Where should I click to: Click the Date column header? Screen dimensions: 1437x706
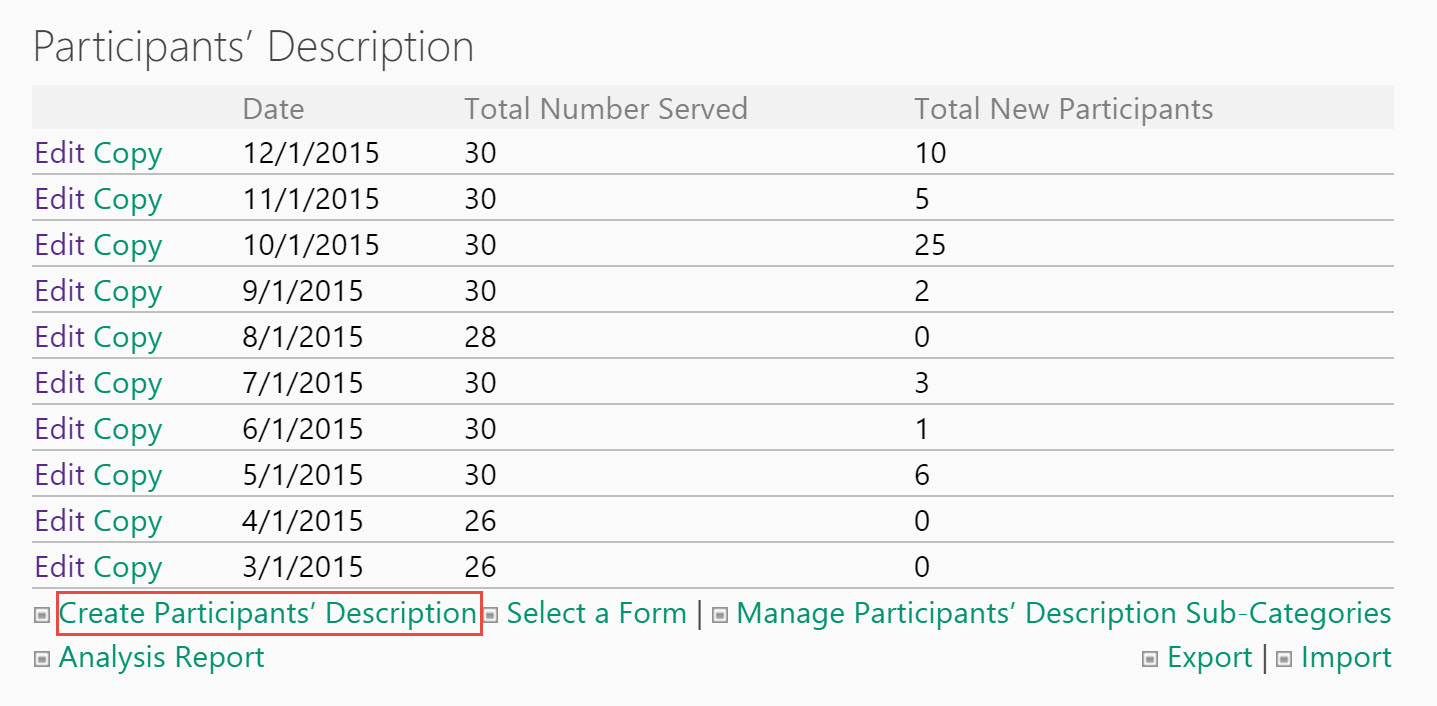pos(274,108)
